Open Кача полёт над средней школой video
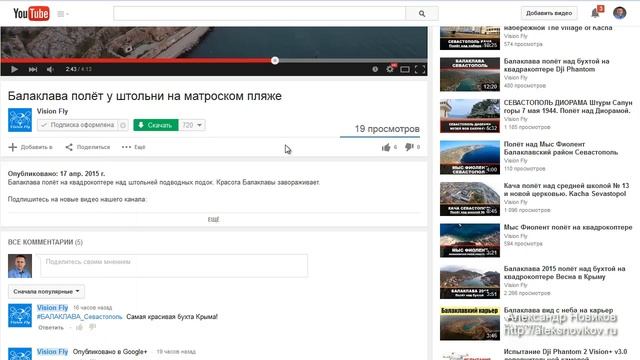 point(567,189)
